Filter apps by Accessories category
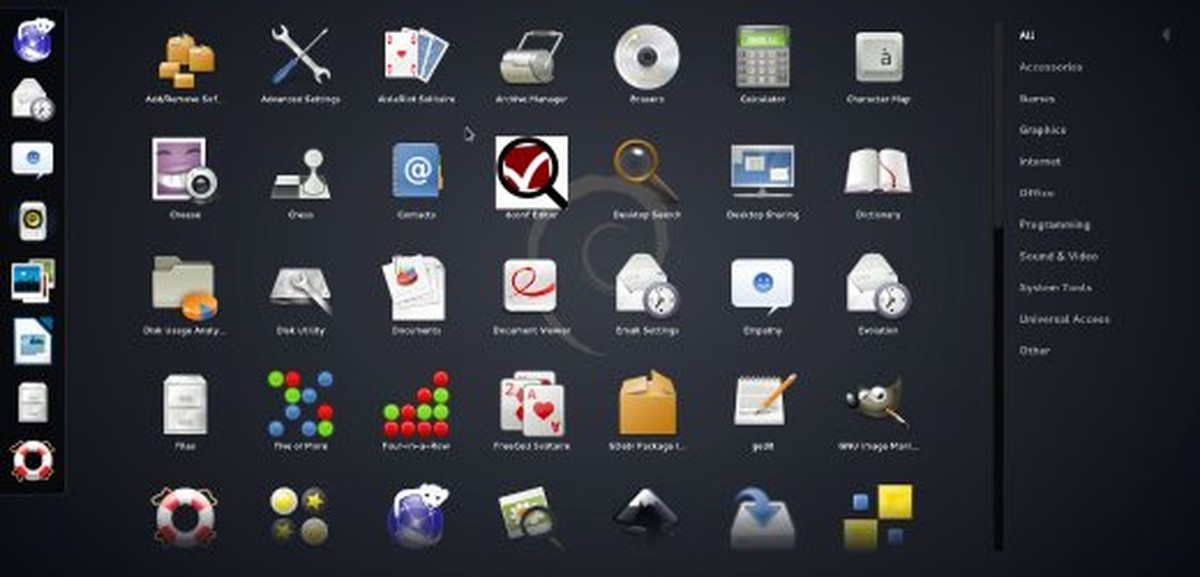The image size is (1200, 577). (1050, 67)
